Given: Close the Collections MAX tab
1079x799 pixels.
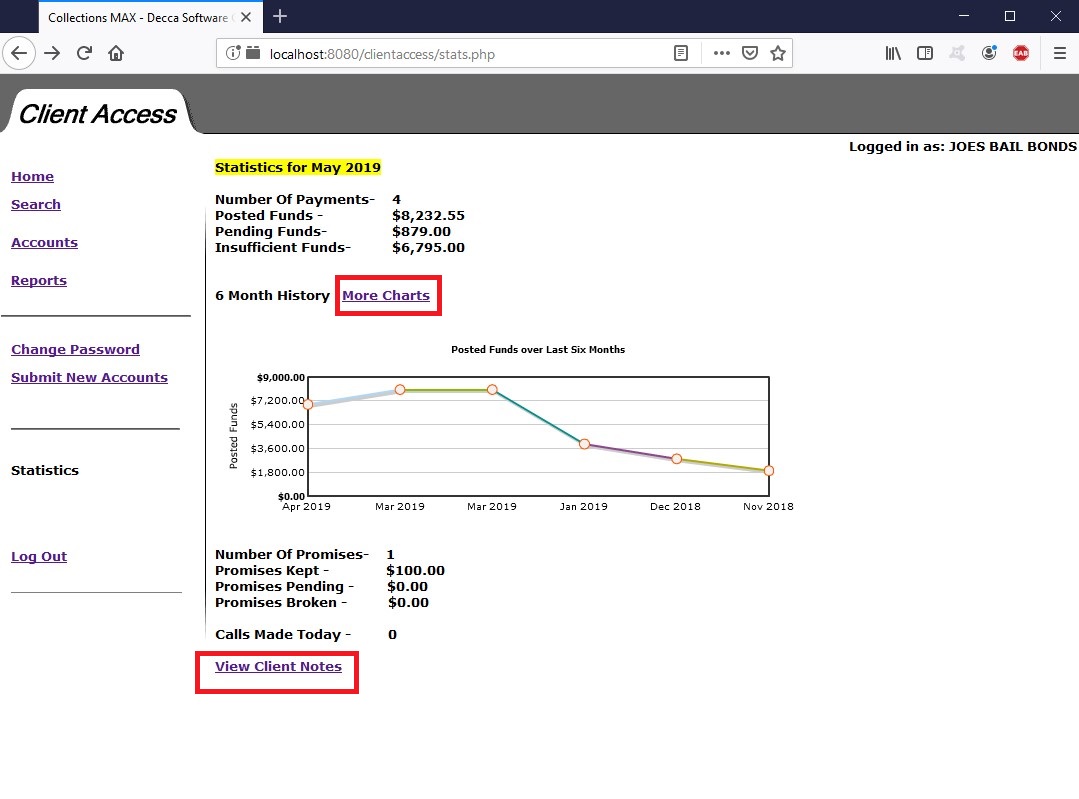Looking at the screenshot, I should click(246, 17).
